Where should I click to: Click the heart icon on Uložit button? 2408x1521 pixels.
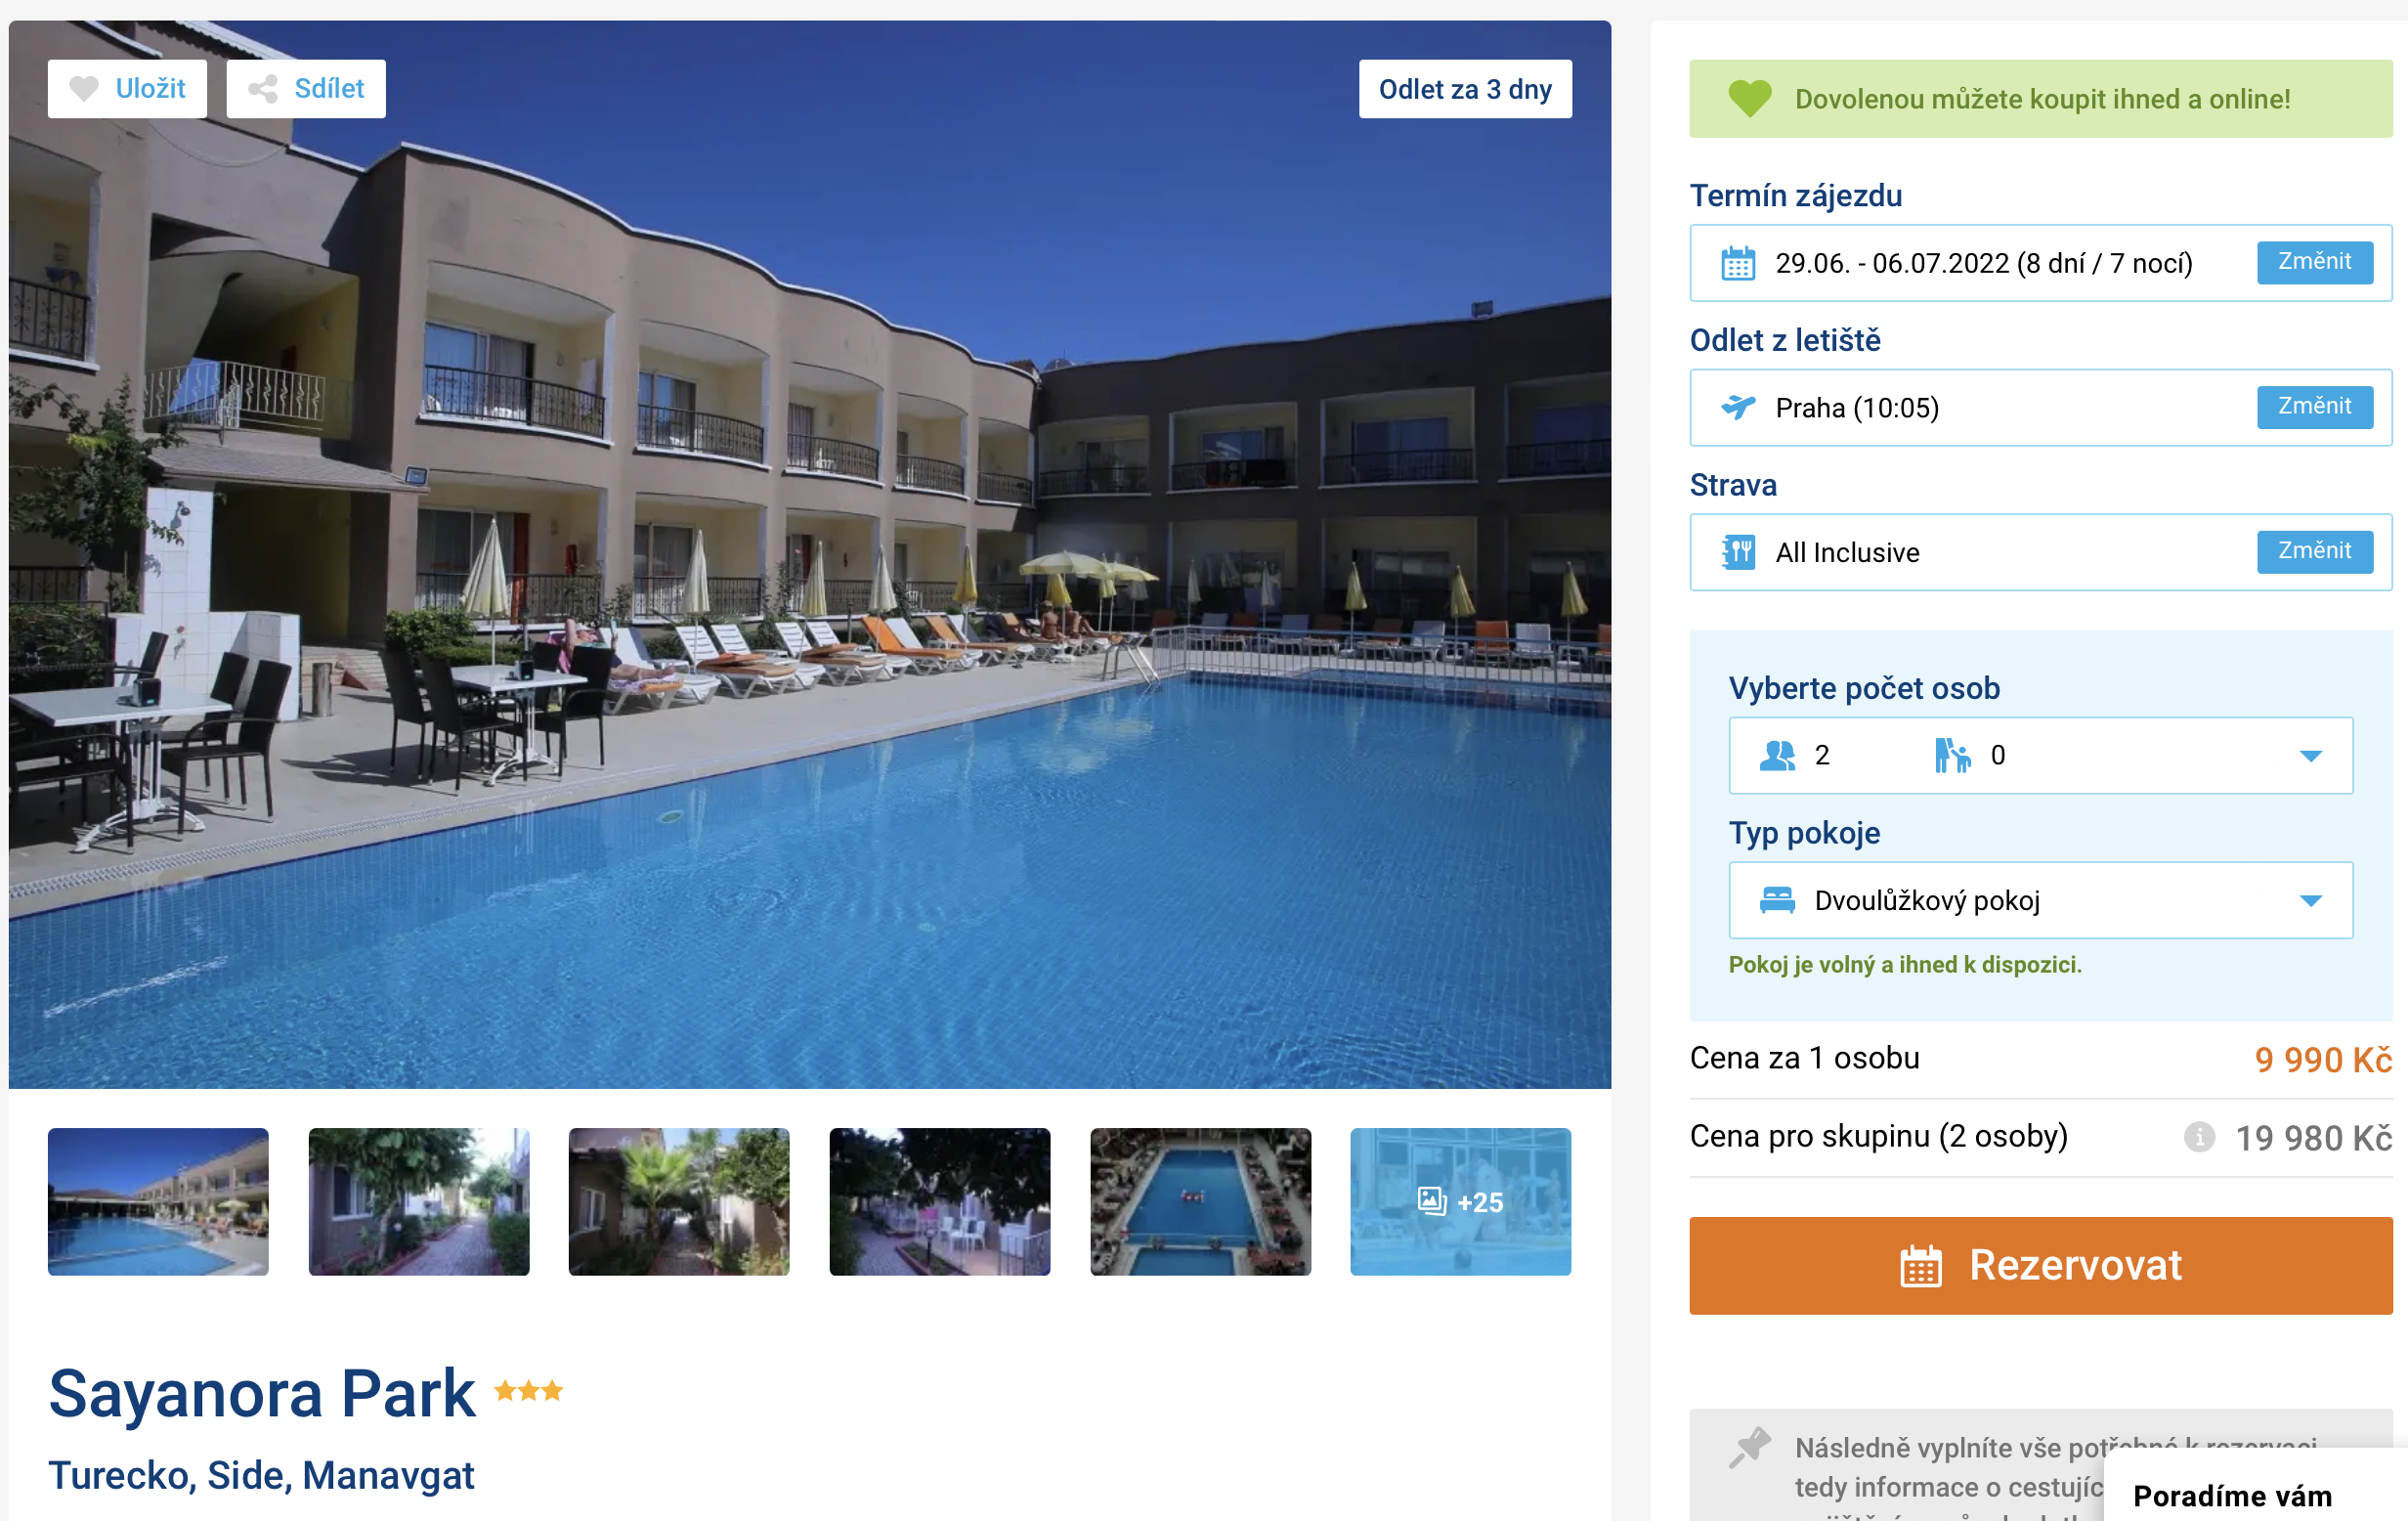(84, 89)
